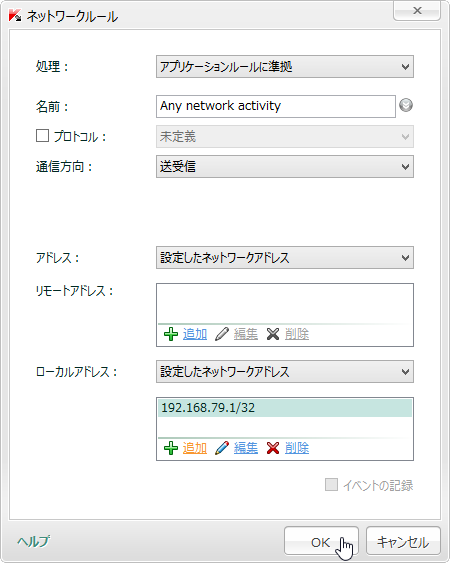Screen dimensions: 450x563
Task: Click the キャンセル button
Action: [x=403, y=541]
